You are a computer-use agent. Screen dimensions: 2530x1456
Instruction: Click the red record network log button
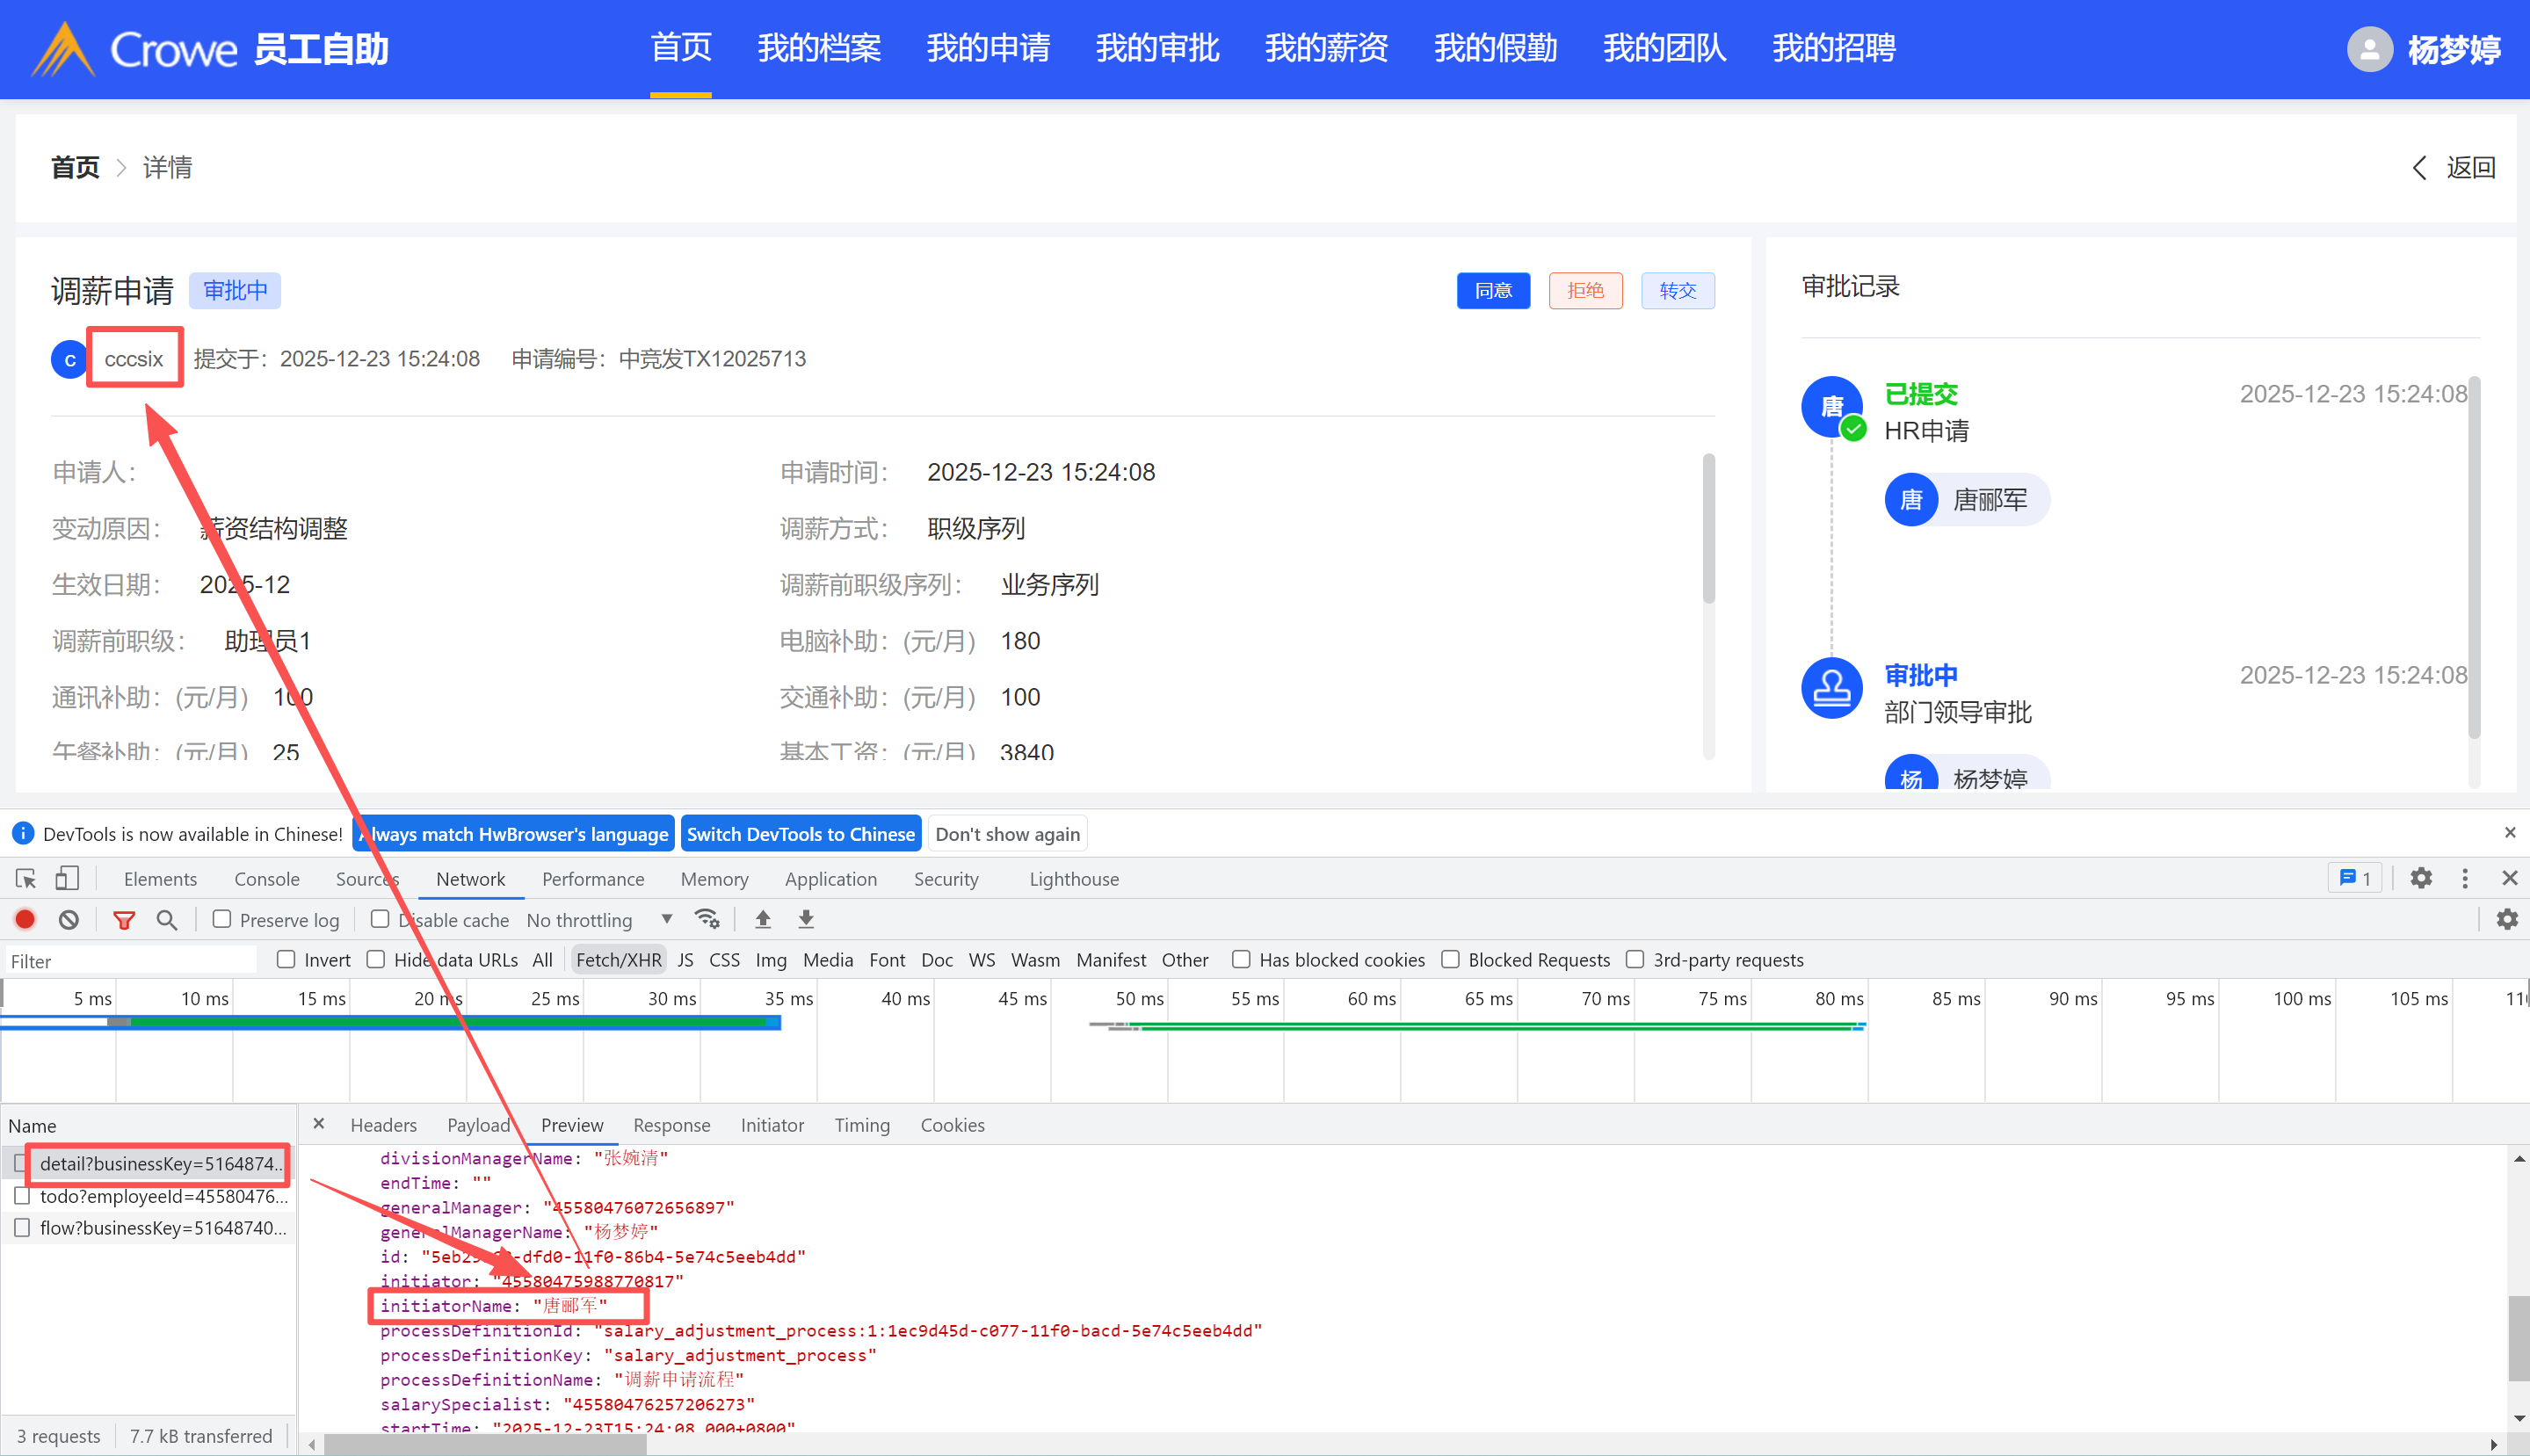pyautogui.click(x=25, y=919)
